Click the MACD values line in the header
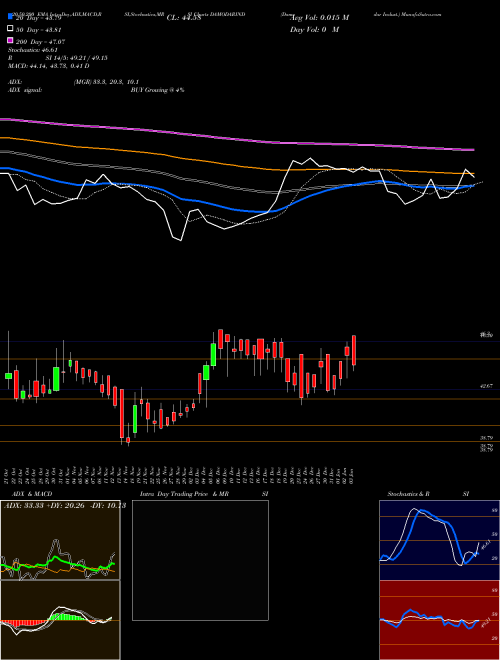Image resolution: width=500 pixels, height=660 pixels. pos(48,66)
